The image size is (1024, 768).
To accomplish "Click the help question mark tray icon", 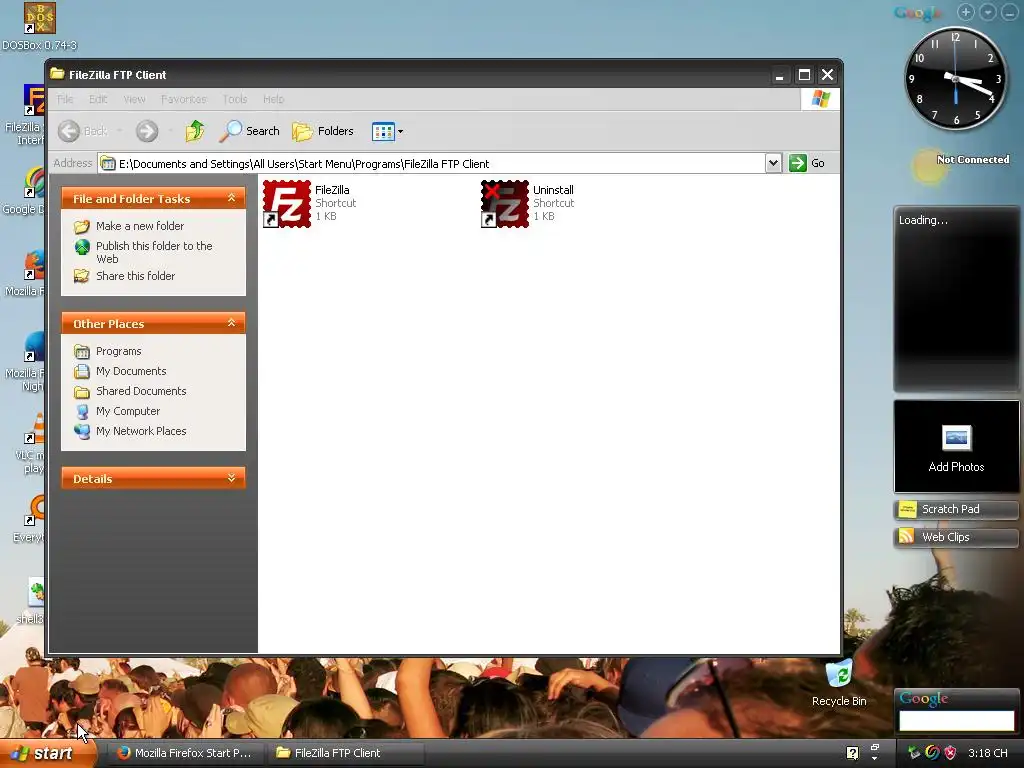I will tap(852, 753).
